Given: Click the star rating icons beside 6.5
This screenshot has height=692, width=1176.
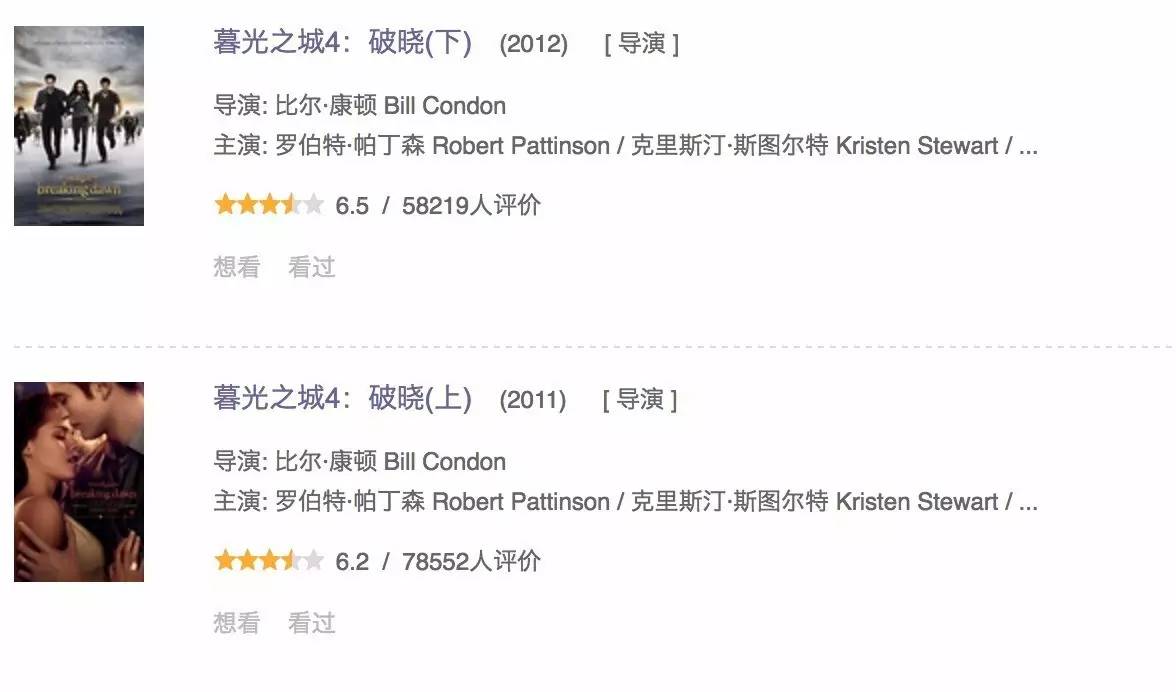Looking at the screenshot, I should [x=269, y=205].
